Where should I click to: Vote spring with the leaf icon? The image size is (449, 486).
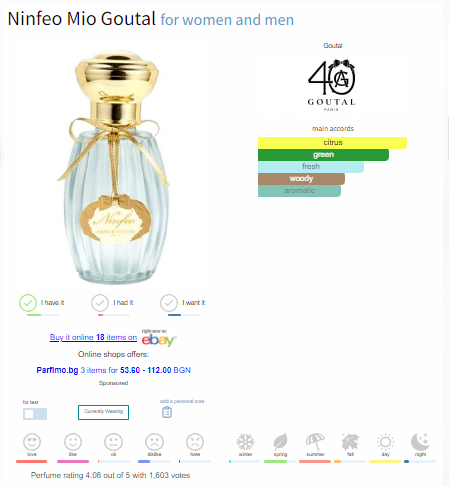tap(280, 442)
